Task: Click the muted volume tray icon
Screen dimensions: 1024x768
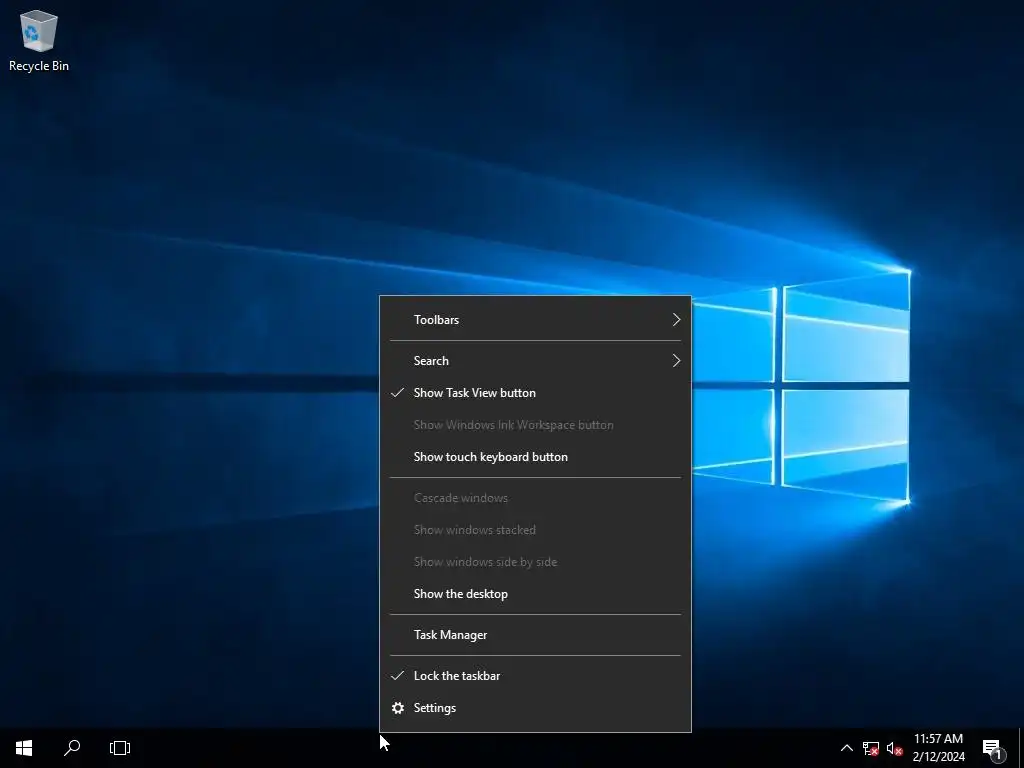Action: 894,748
